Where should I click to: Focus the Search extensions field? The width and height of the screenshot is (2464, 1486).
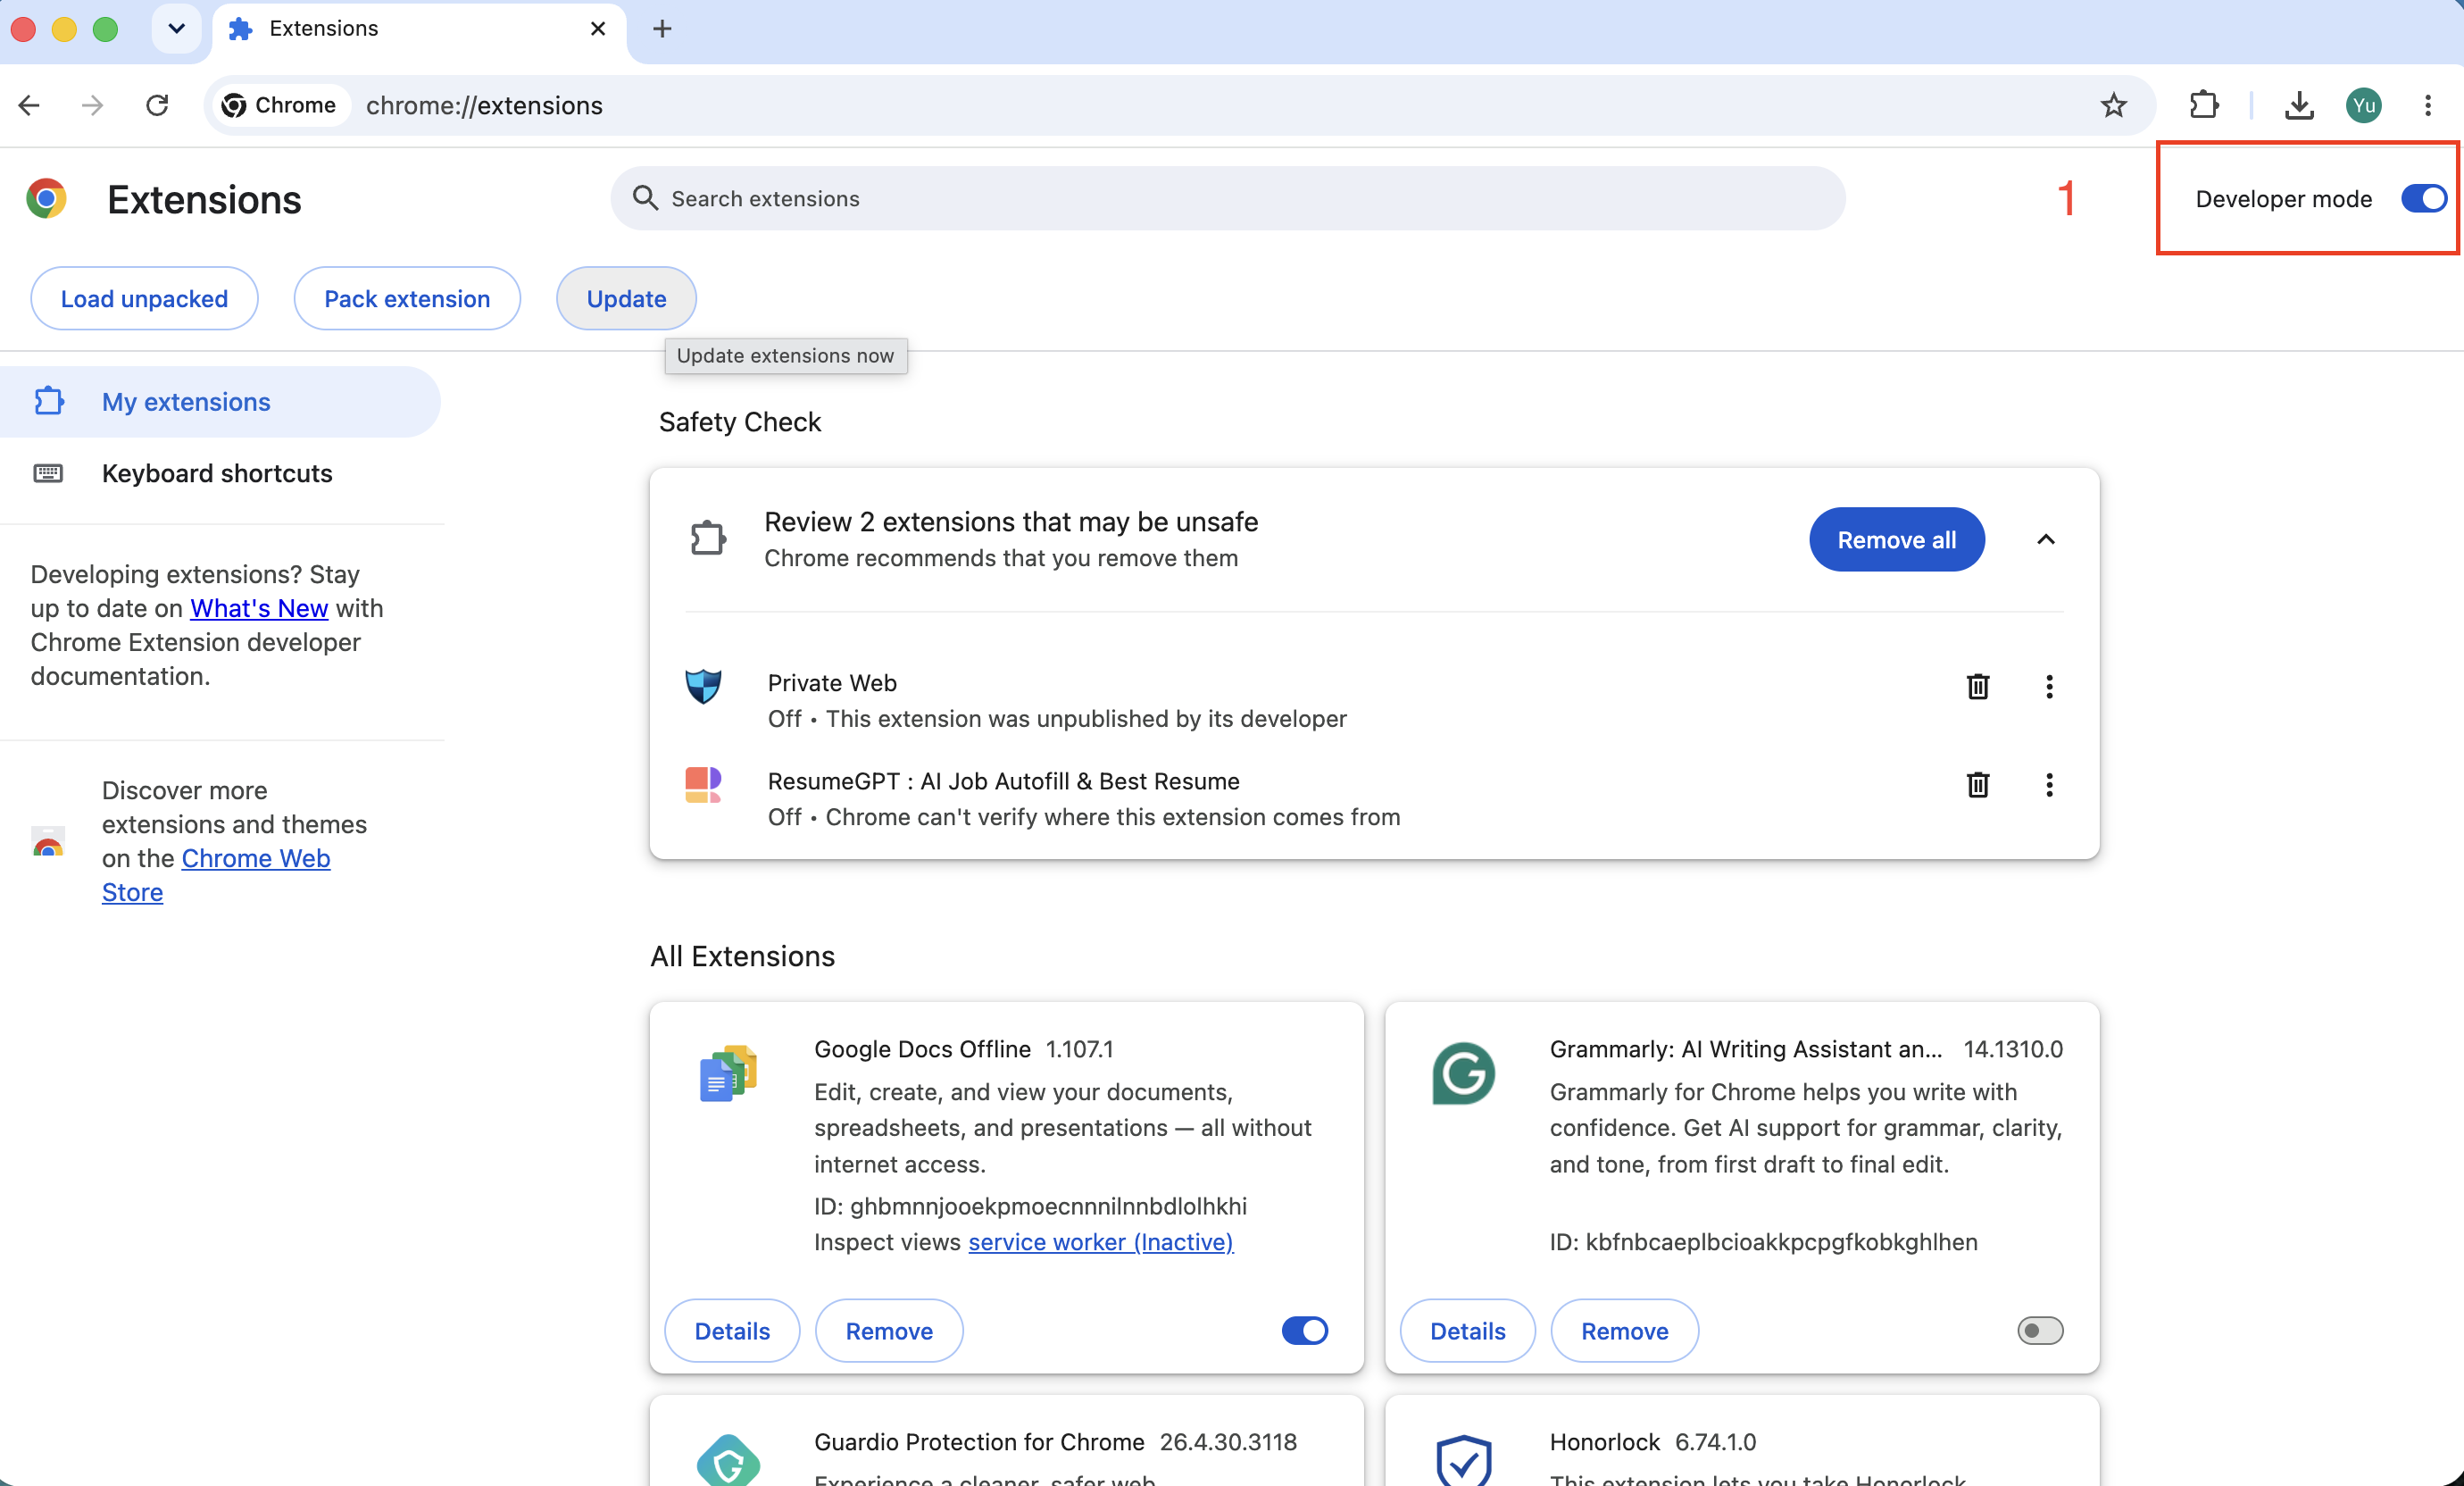pyautogui.click(x=1228, y=199)
